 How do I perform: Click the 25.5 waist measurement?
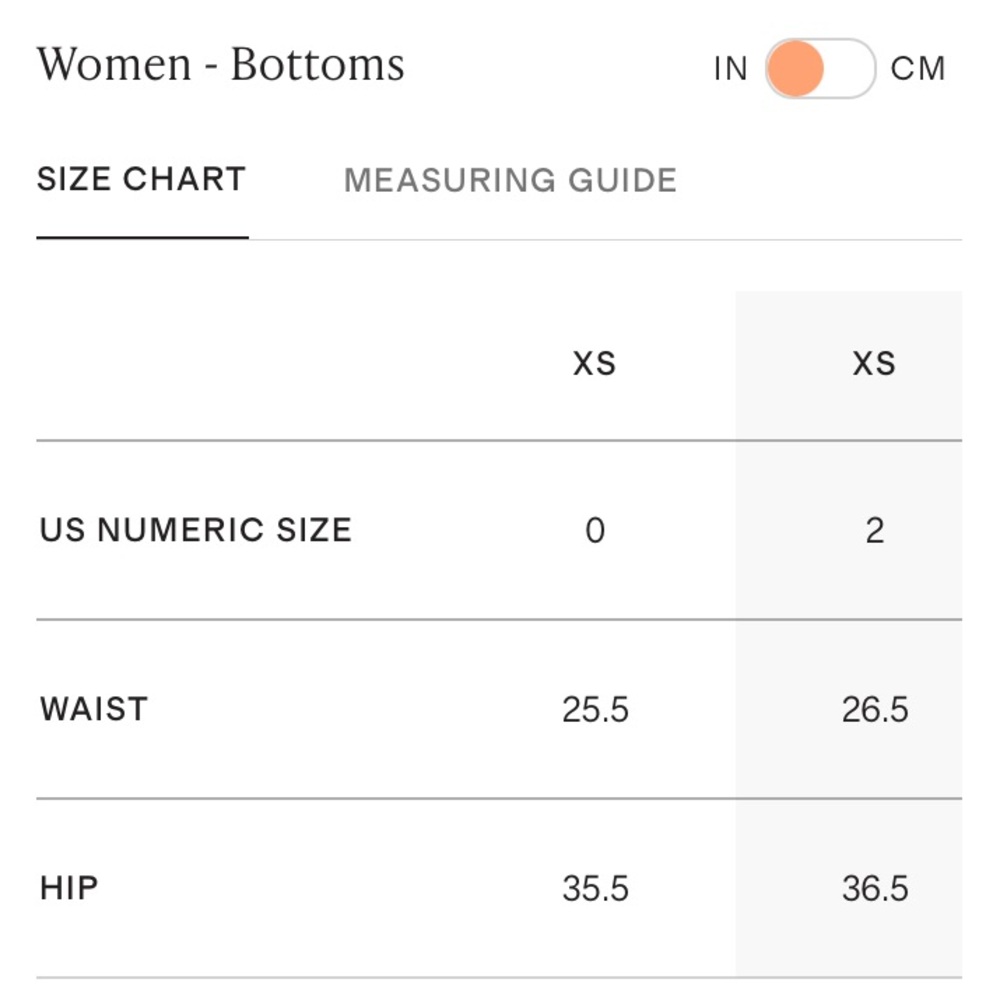pos(595,710)
